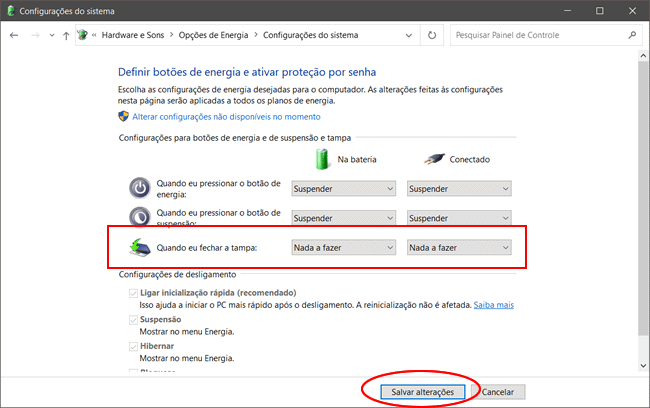Toggle Ligar inicialização rápida checkbox

[133, 292]
